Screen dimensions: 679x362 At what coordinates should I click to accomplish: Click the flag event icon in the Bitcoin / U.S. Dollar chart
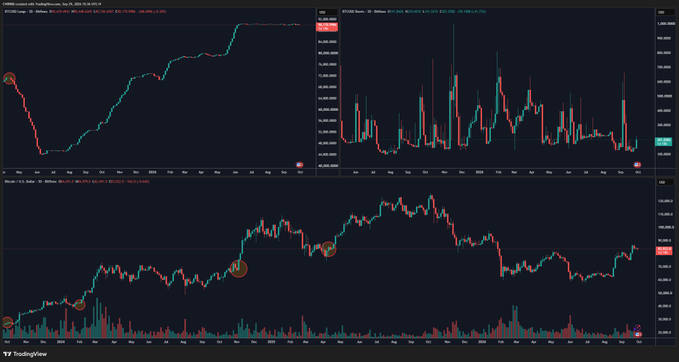(x=637, y=334)
